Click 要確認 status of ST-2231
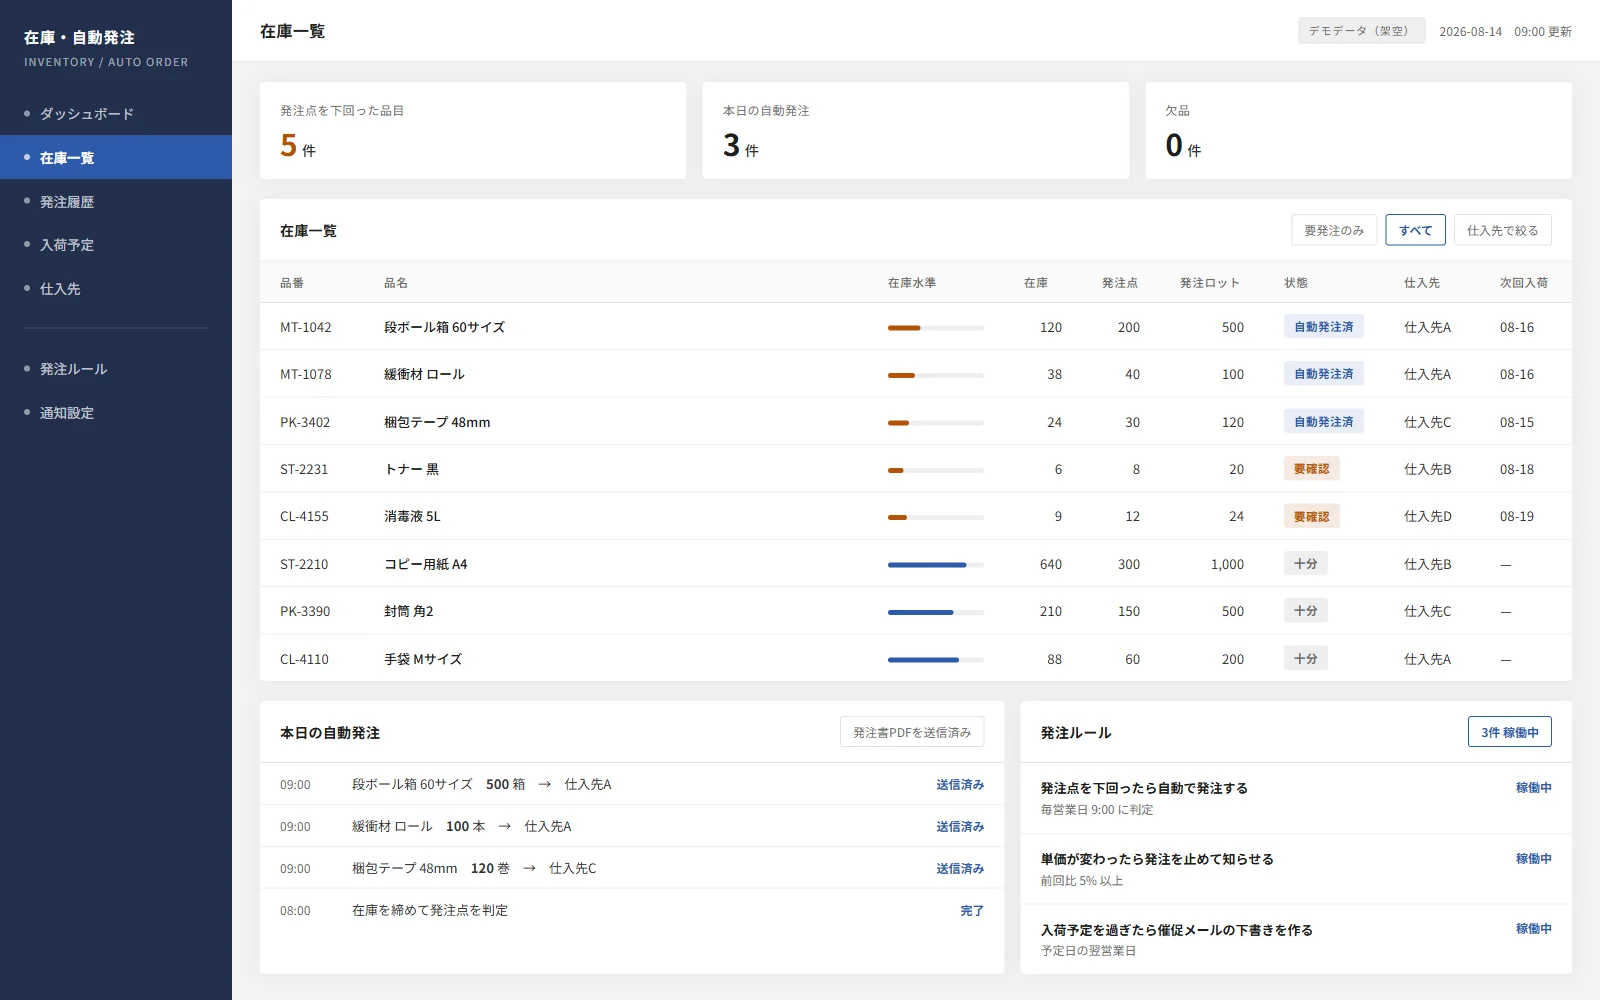Viewport: 1600px width, 1000px height. [x=1311, y=469]
